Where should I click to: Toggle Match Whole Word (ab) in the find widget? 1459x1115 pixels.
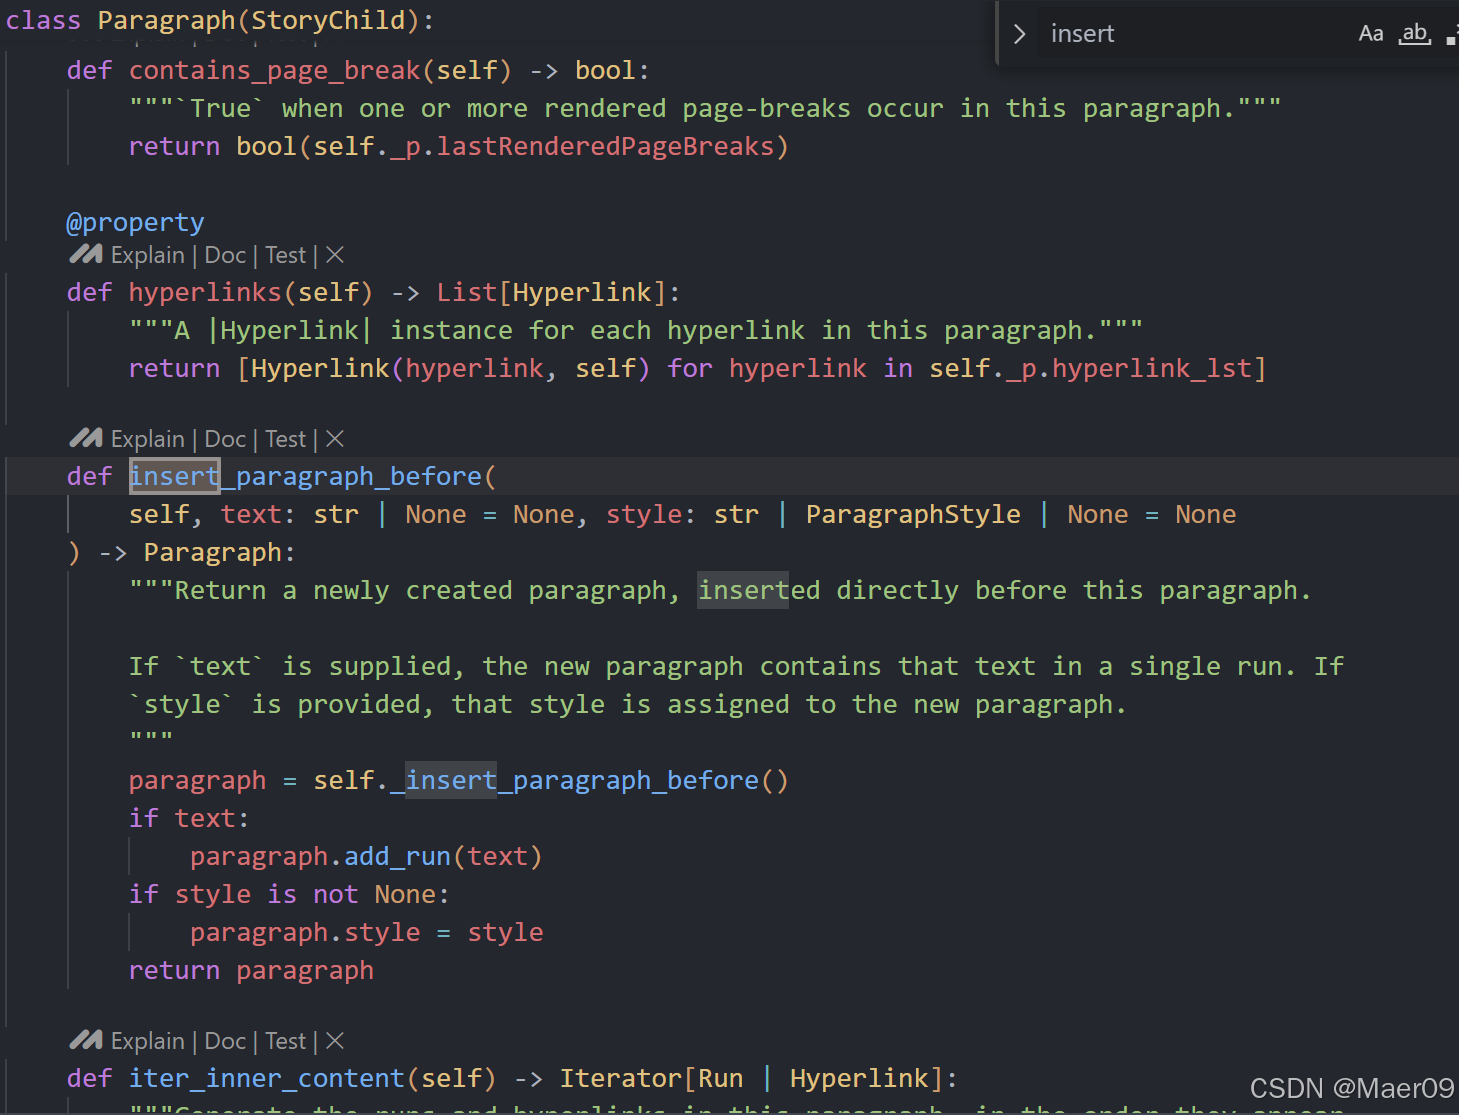pyautogui.click(x=1415, y=34)
